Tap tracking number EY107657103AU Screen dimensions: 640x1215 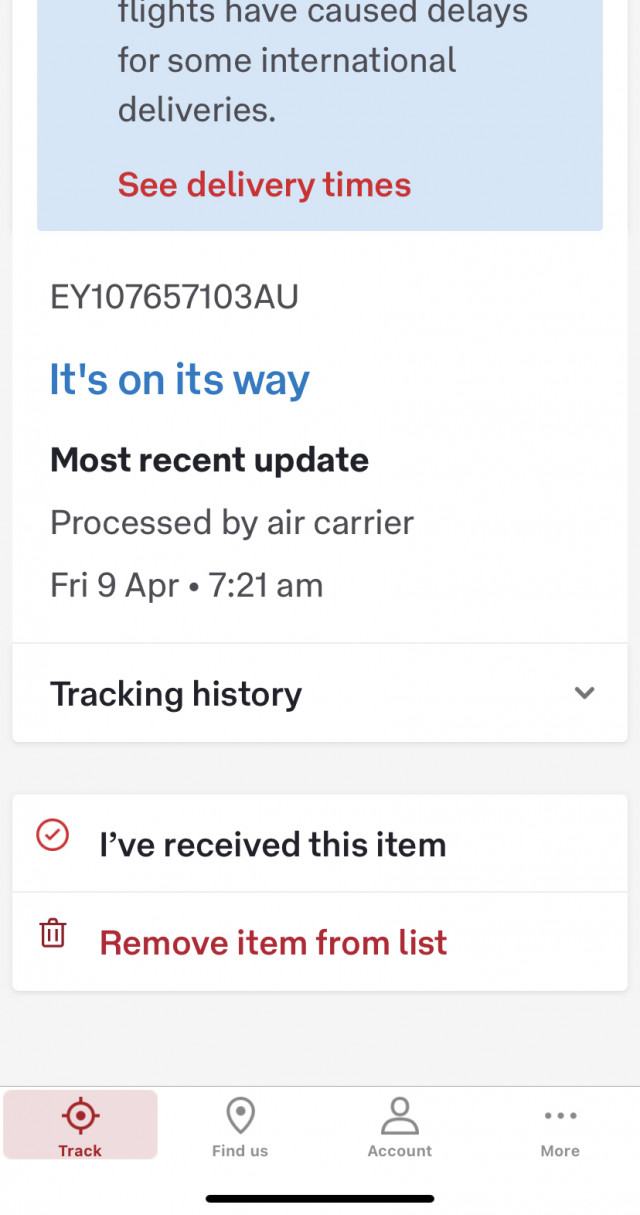(x=174, y=297)
